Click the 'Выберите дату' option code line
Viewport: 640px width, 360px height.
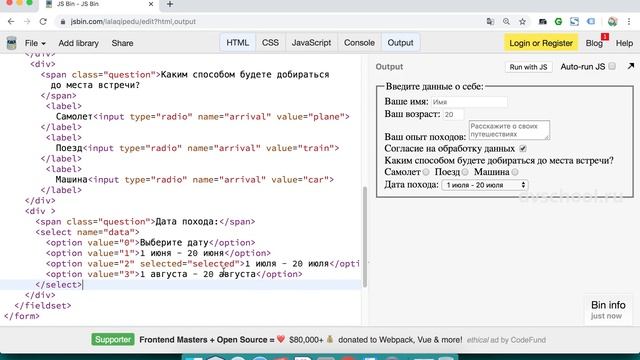(151, 242)
